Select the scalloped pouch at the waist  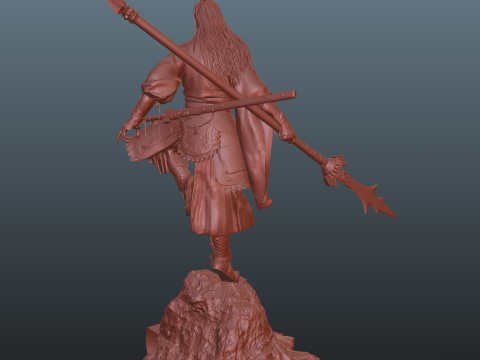pos(199,140)
